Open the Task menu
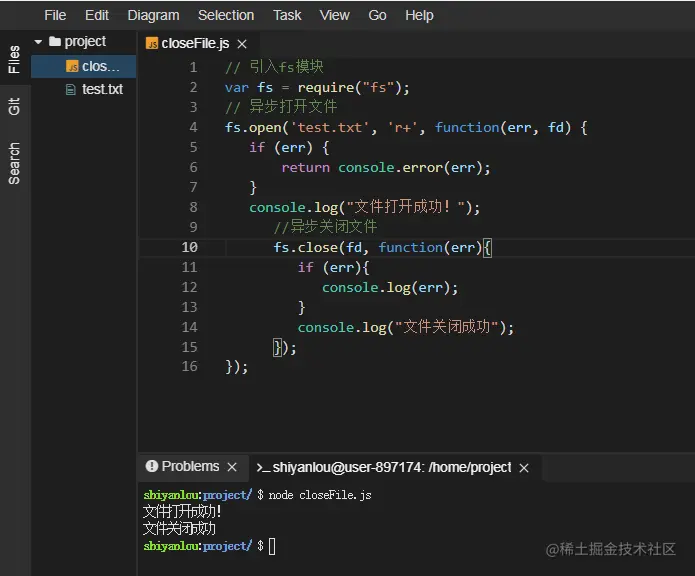Image resolution: width=695 pixels, height=576 pixels. click(x=287, y=16)
